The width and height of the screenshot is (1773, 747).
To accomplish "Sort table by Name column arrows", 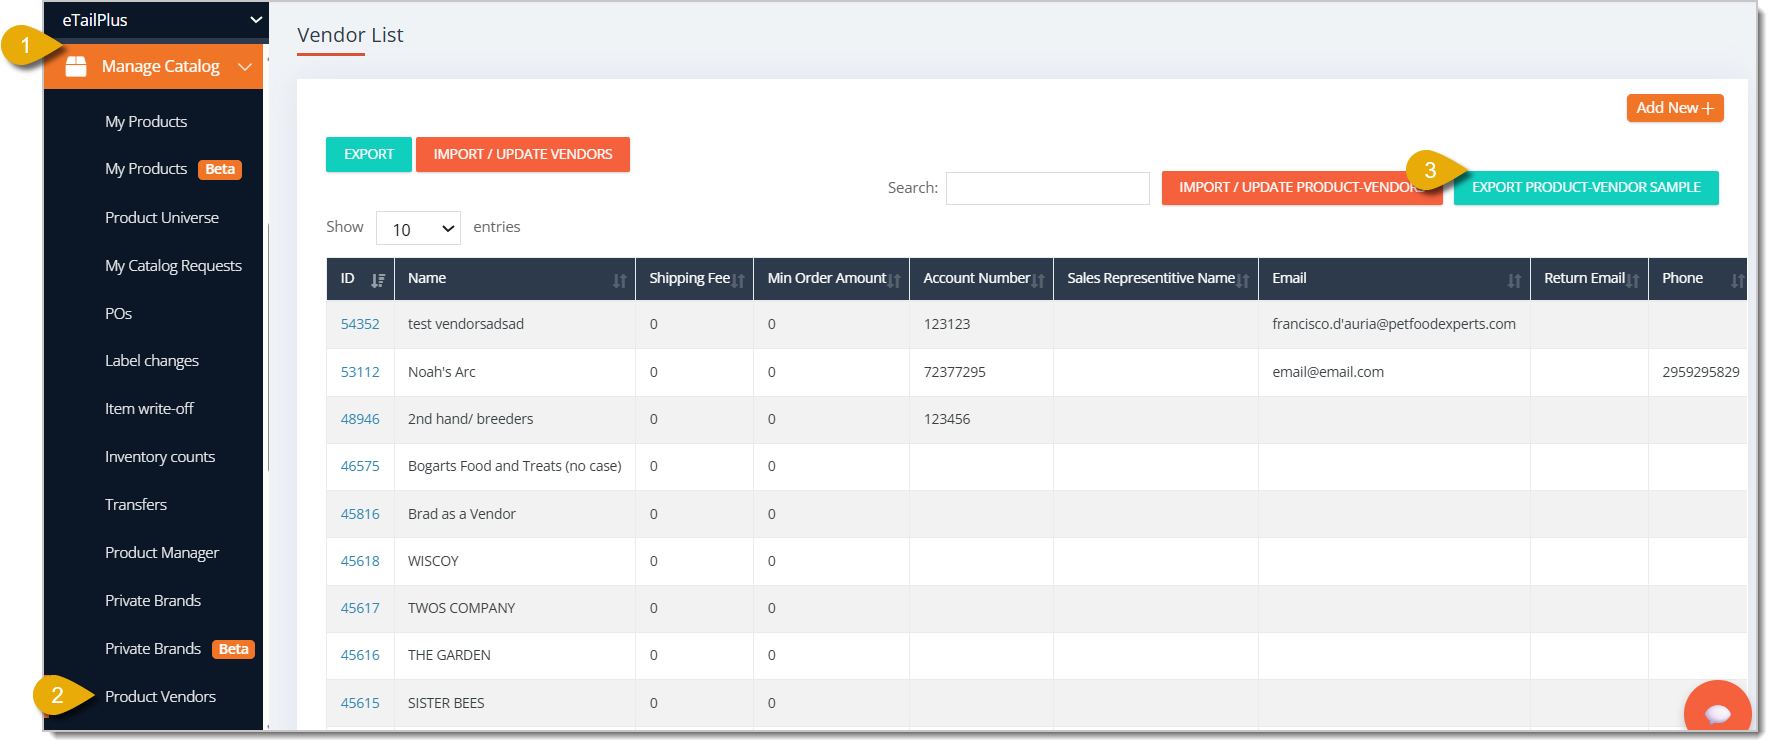I will pyautogui.click(x=620, y=280).
